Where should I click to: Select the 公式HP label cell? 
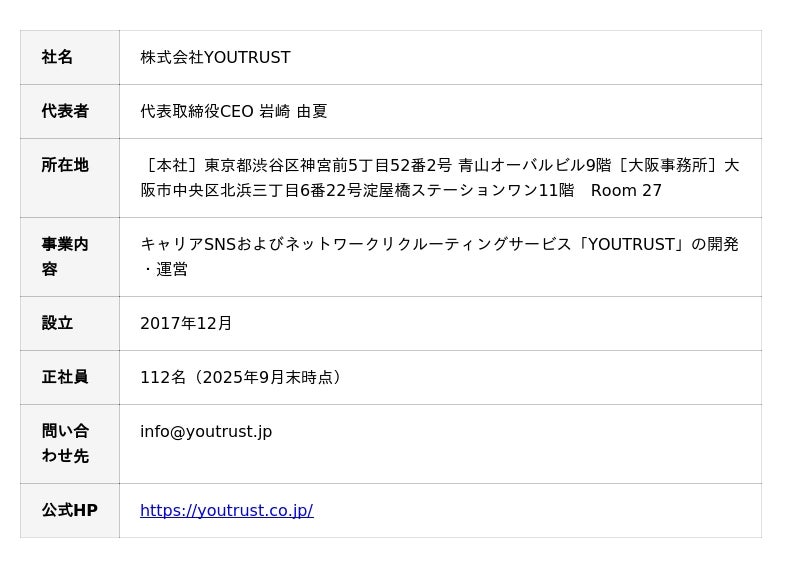(69, 511)
